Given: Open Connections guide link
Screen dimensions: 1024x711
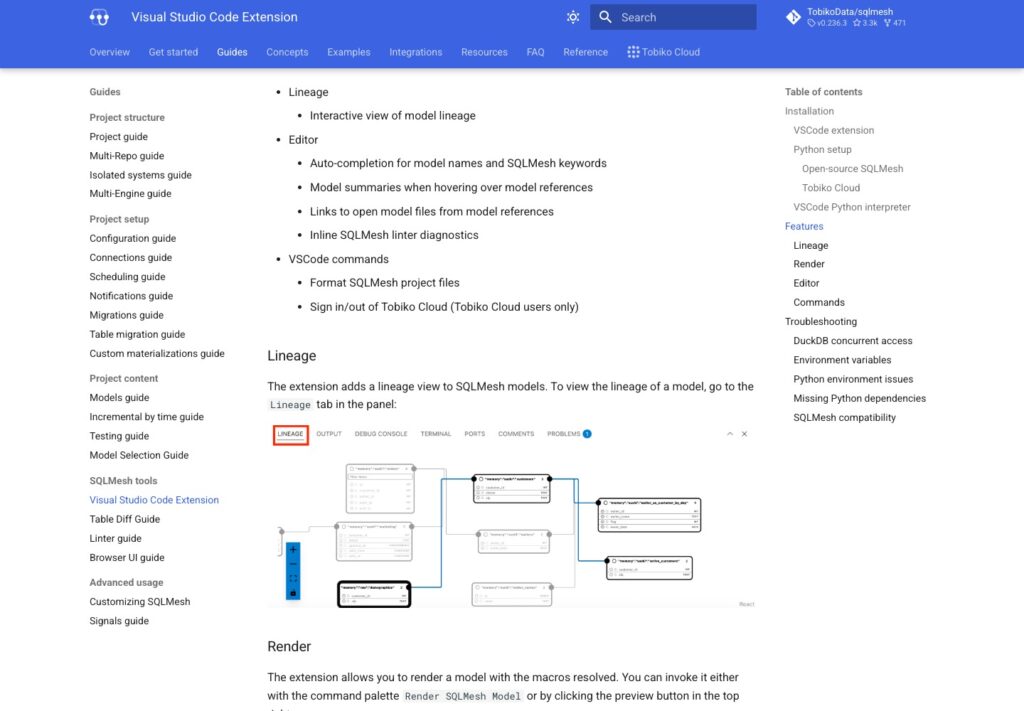Looking at the screenshot, I should (x=131, y=257).
